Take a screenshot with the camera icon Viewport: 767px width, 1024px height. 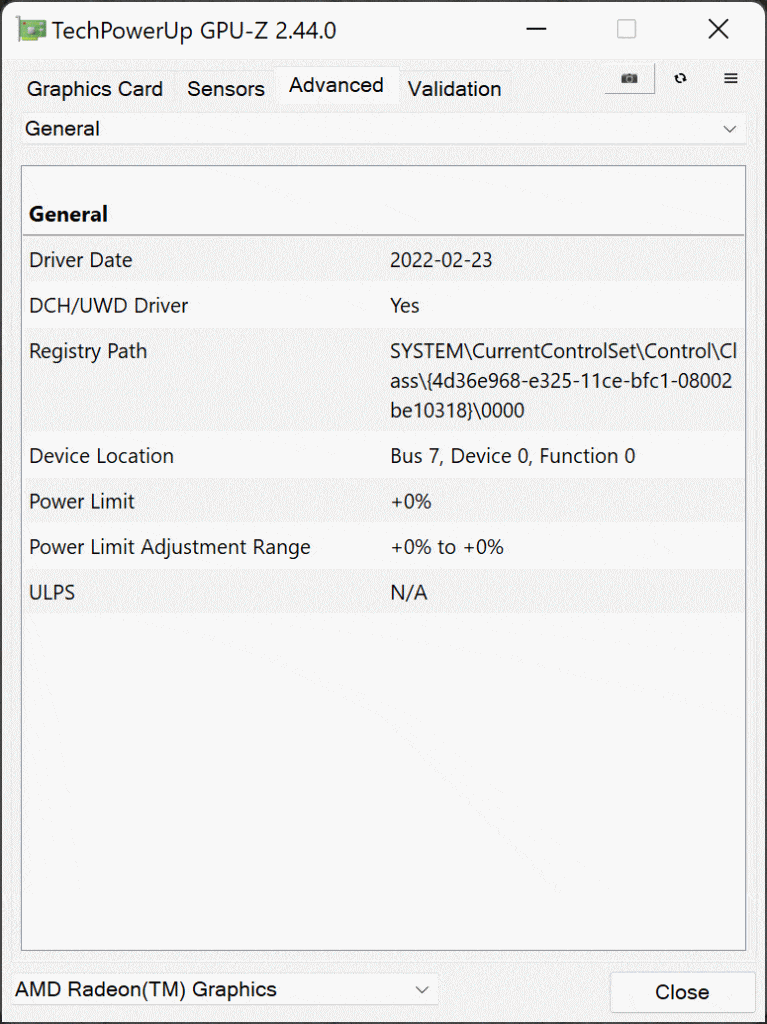629,78
